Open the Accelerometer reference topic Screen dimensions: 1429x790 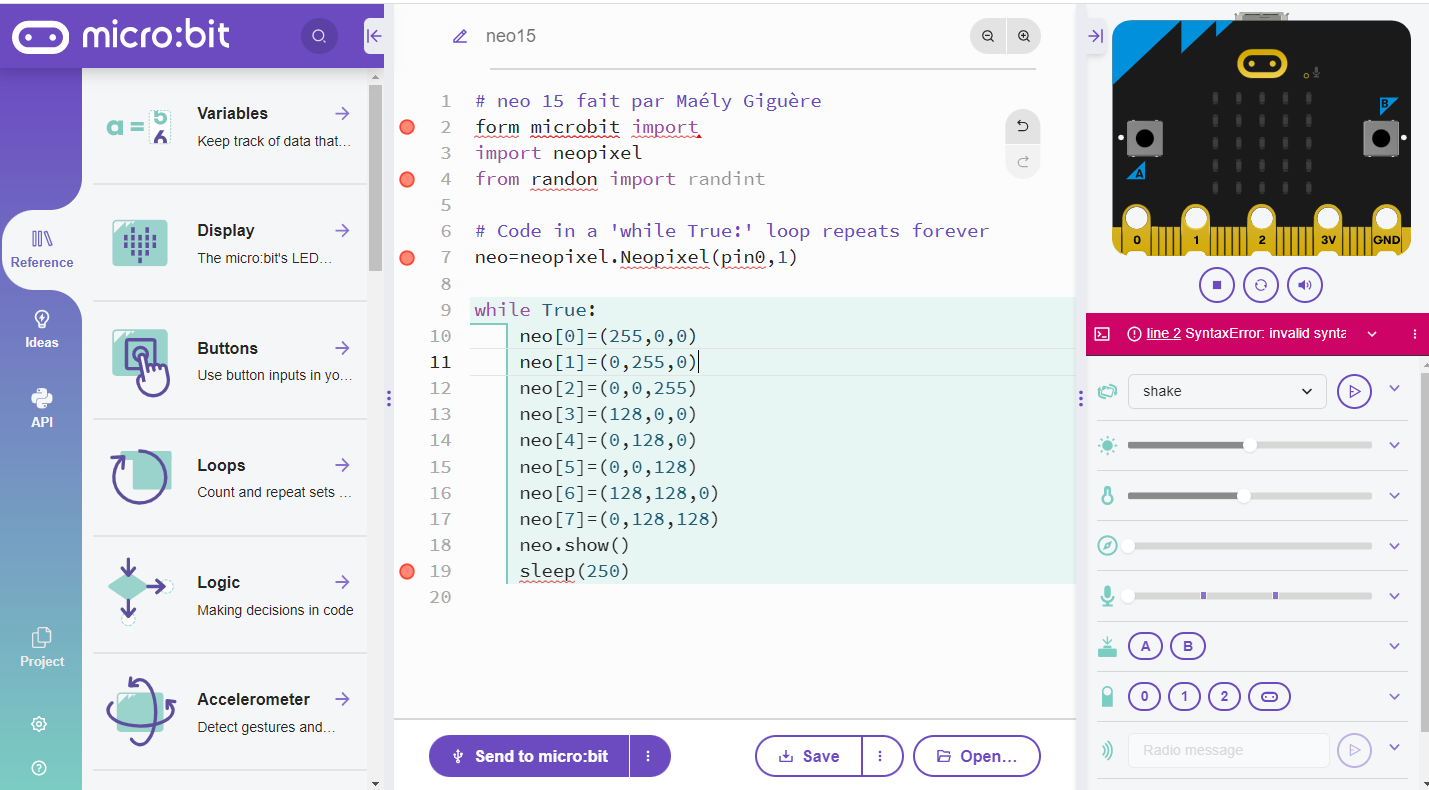[230, 711]
